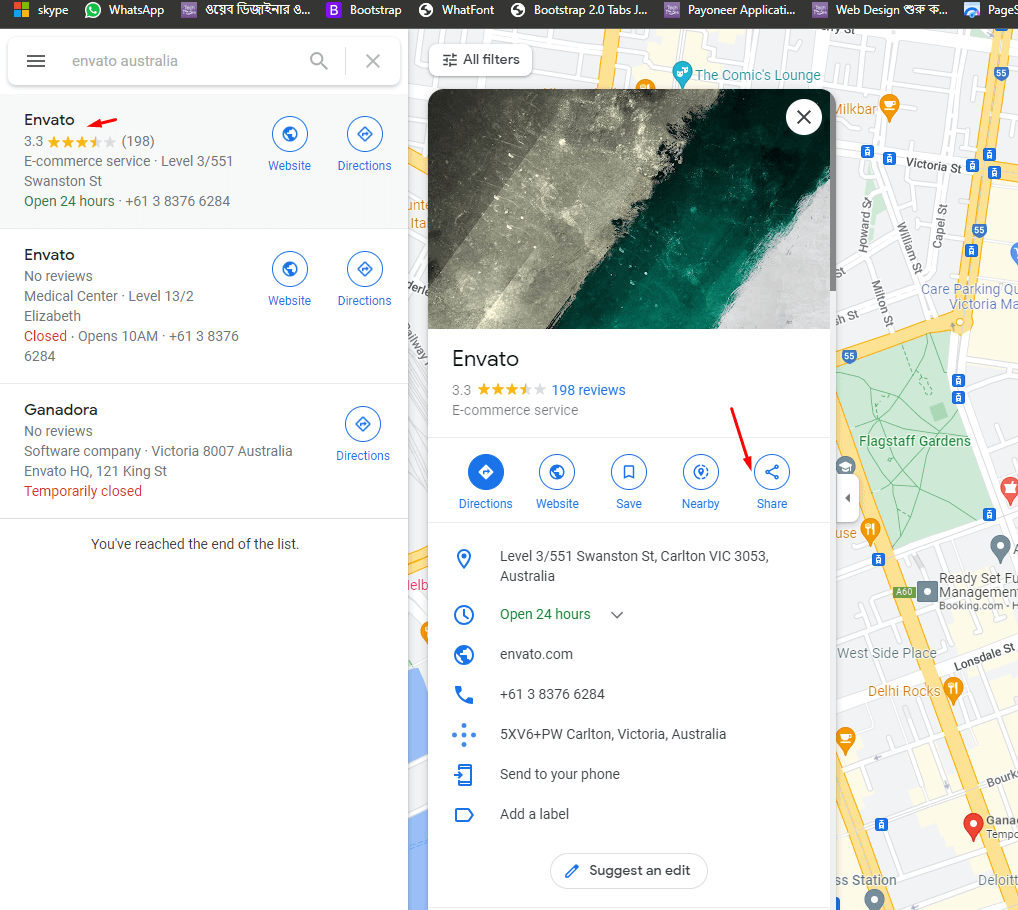This screenshot has height=910, width=1018.
Task: Save Envato place using bookmark icon
Action: (628, 472)
